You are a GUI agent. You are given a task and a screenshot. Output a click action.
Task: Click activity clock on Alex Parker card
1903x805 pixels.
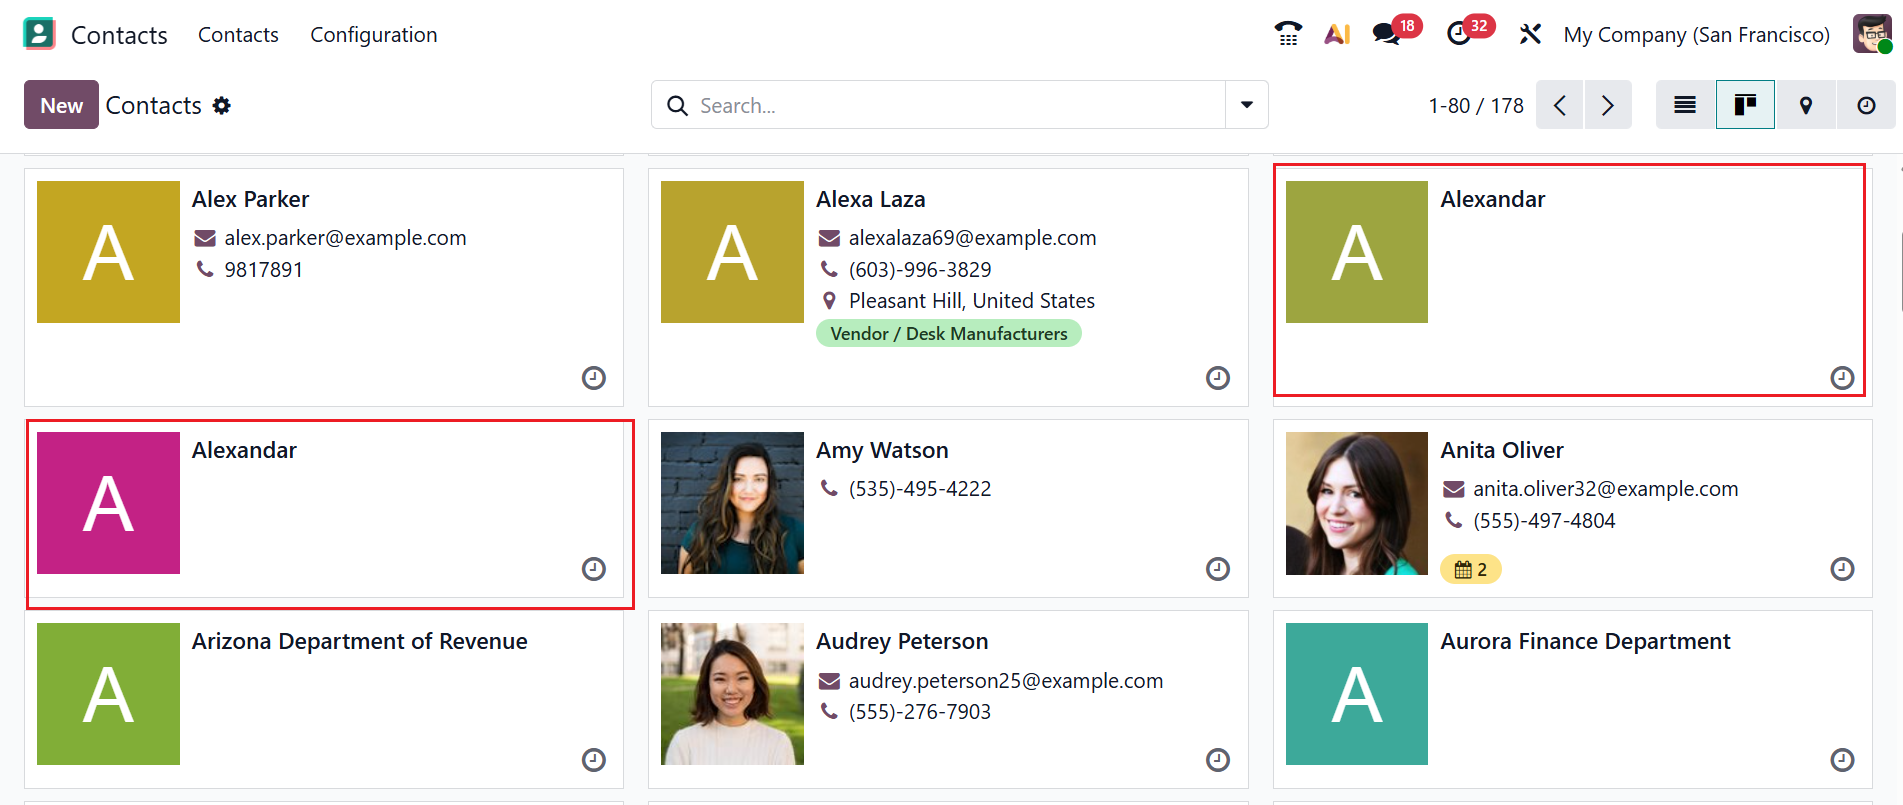click(x=594, y=378)
